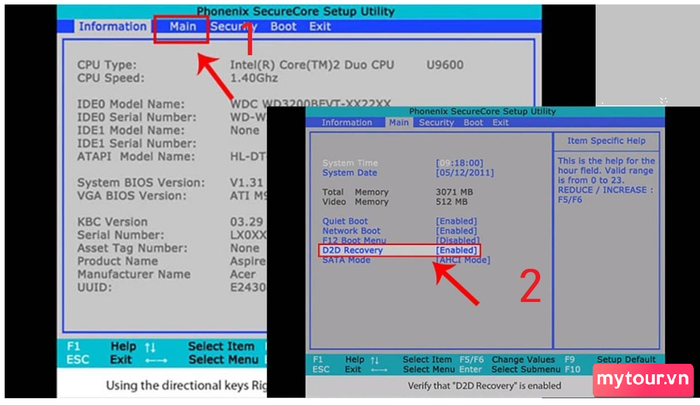The image size is (700, 405).
Task: Click the "Item Specific Help" heading
Action: pyautogui.click(x=606, y=141)
